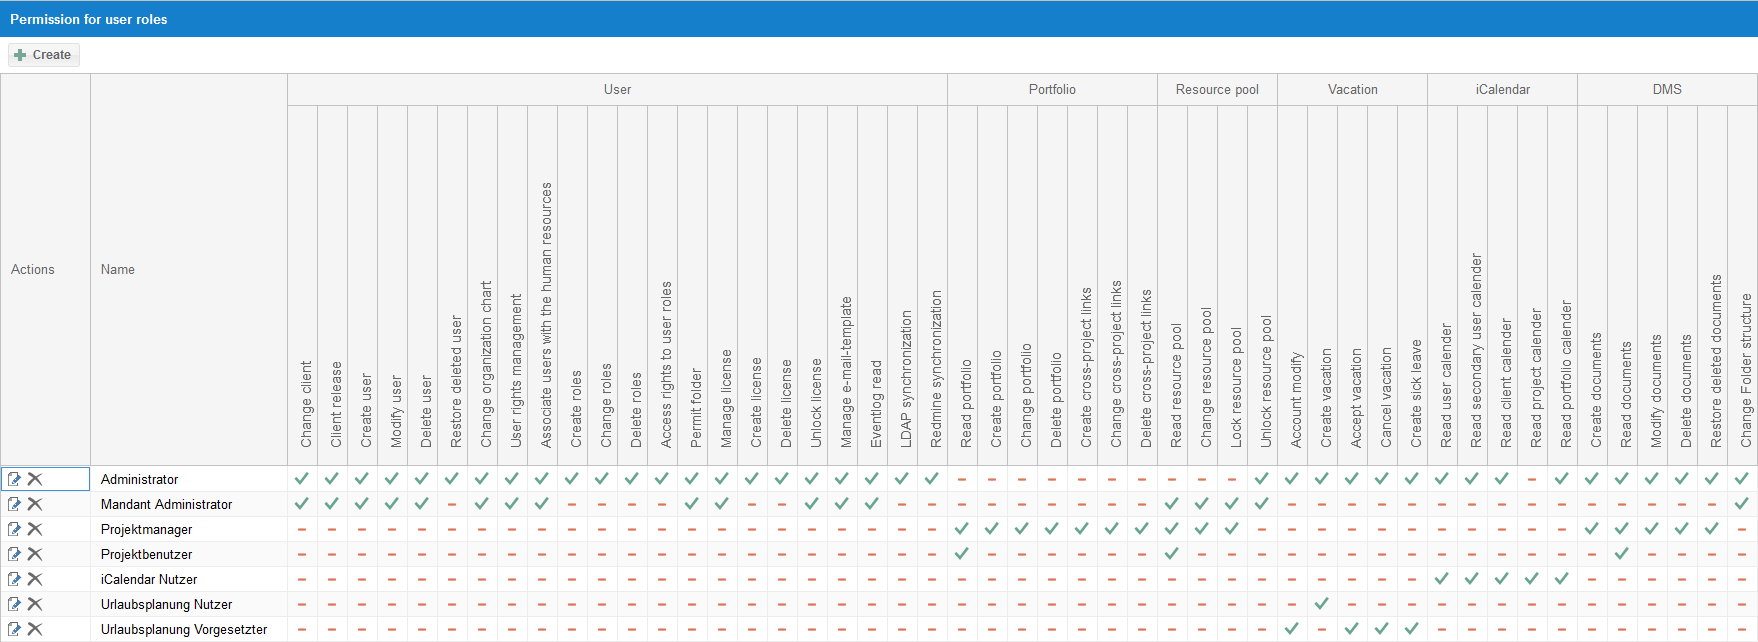Delete the Projektmanager role
Screen dimensions: 1758x642
point(35,529)
